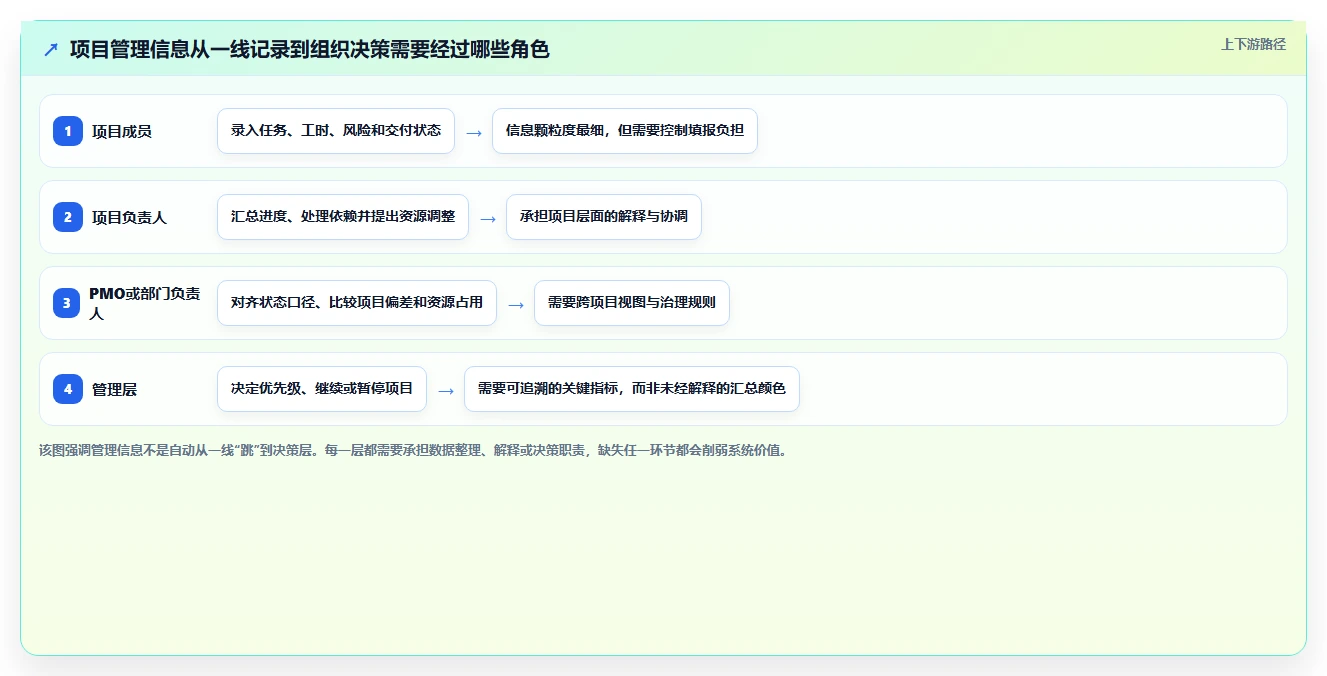Select the 项目负责人 role label

129,217
